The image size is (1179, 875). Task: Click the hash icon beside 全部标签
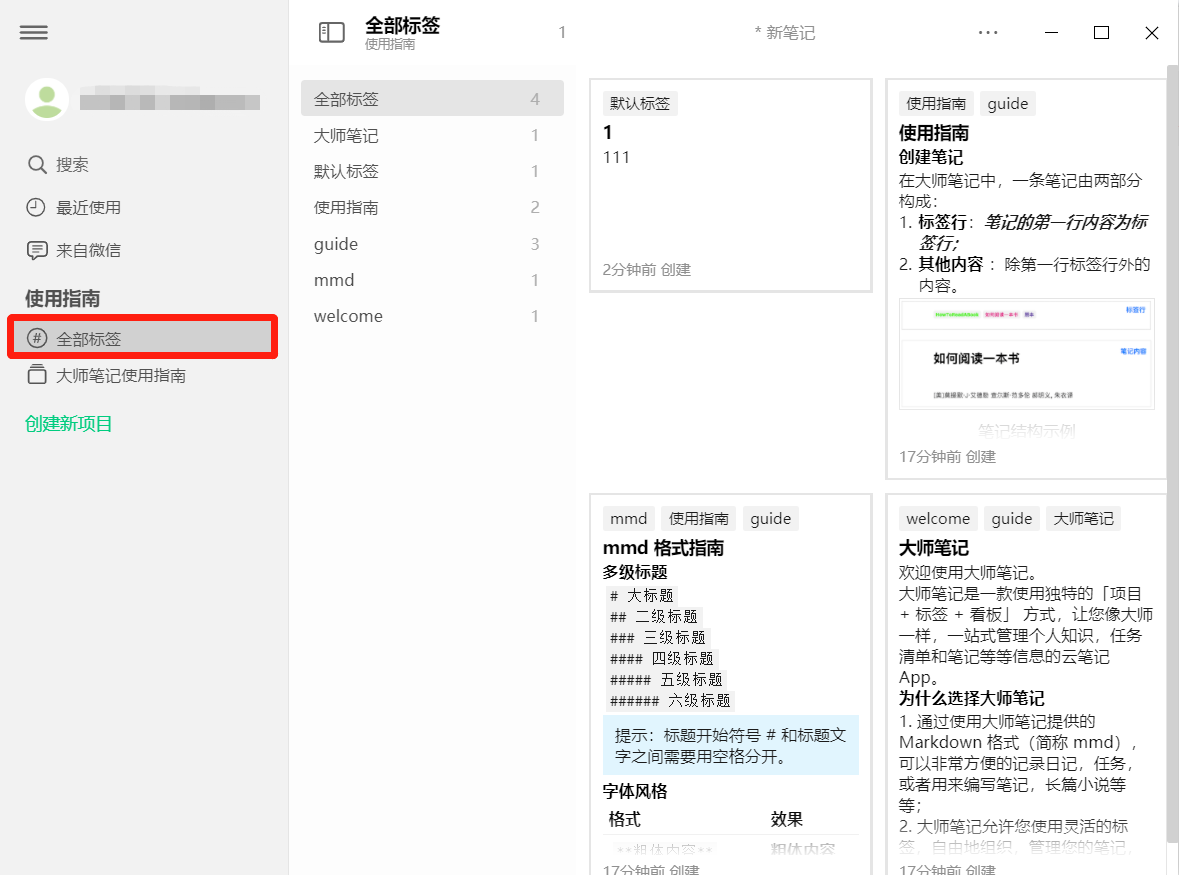point(37,338)
